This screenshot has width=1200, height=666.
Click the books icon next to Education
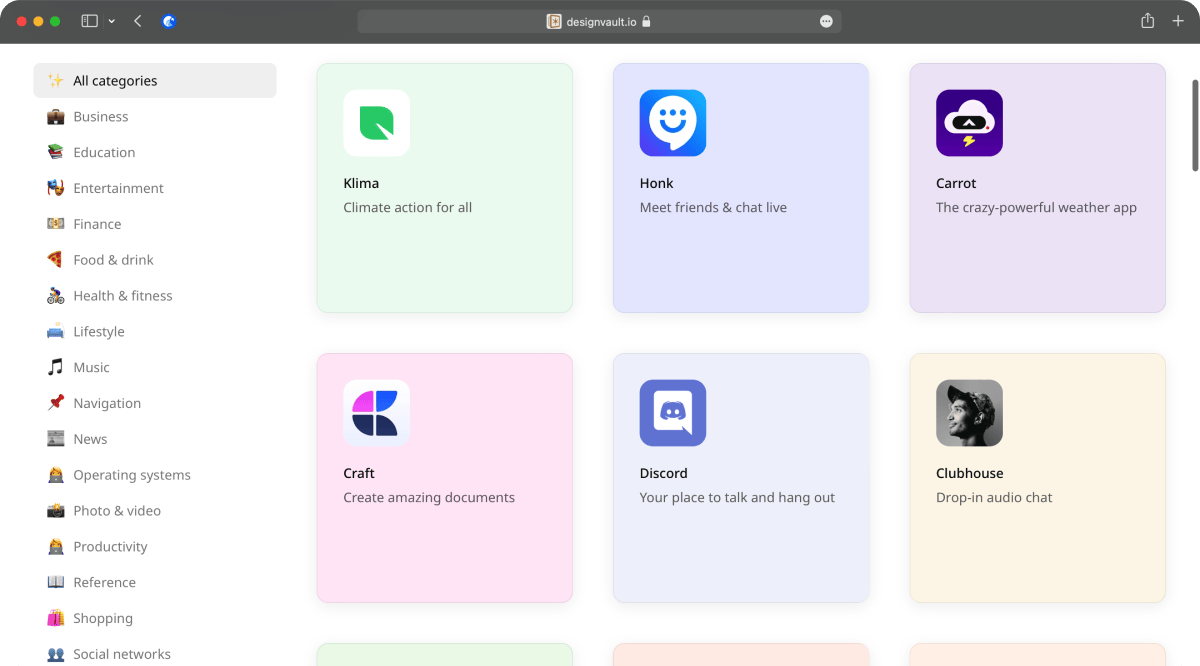(x=56, y=152)
